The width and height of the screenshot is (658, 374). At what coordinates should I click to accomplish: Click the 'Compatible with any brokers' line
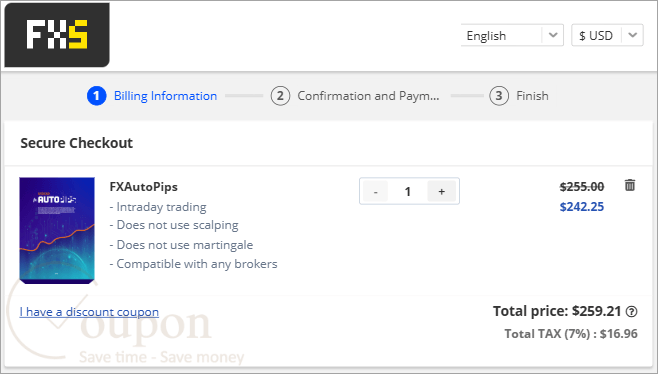(193, 264)
